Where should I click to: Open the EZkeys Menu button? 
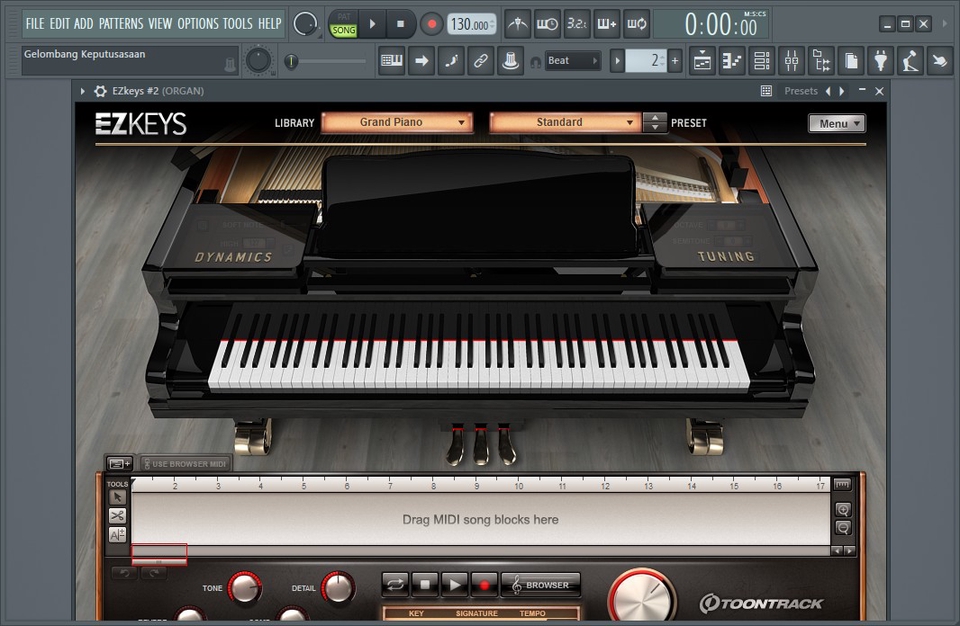coord(838,122)
